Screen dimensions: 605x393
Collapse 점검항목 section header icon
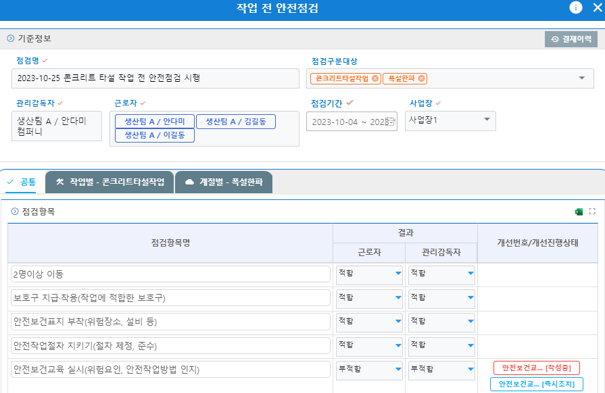pos(15,211)
